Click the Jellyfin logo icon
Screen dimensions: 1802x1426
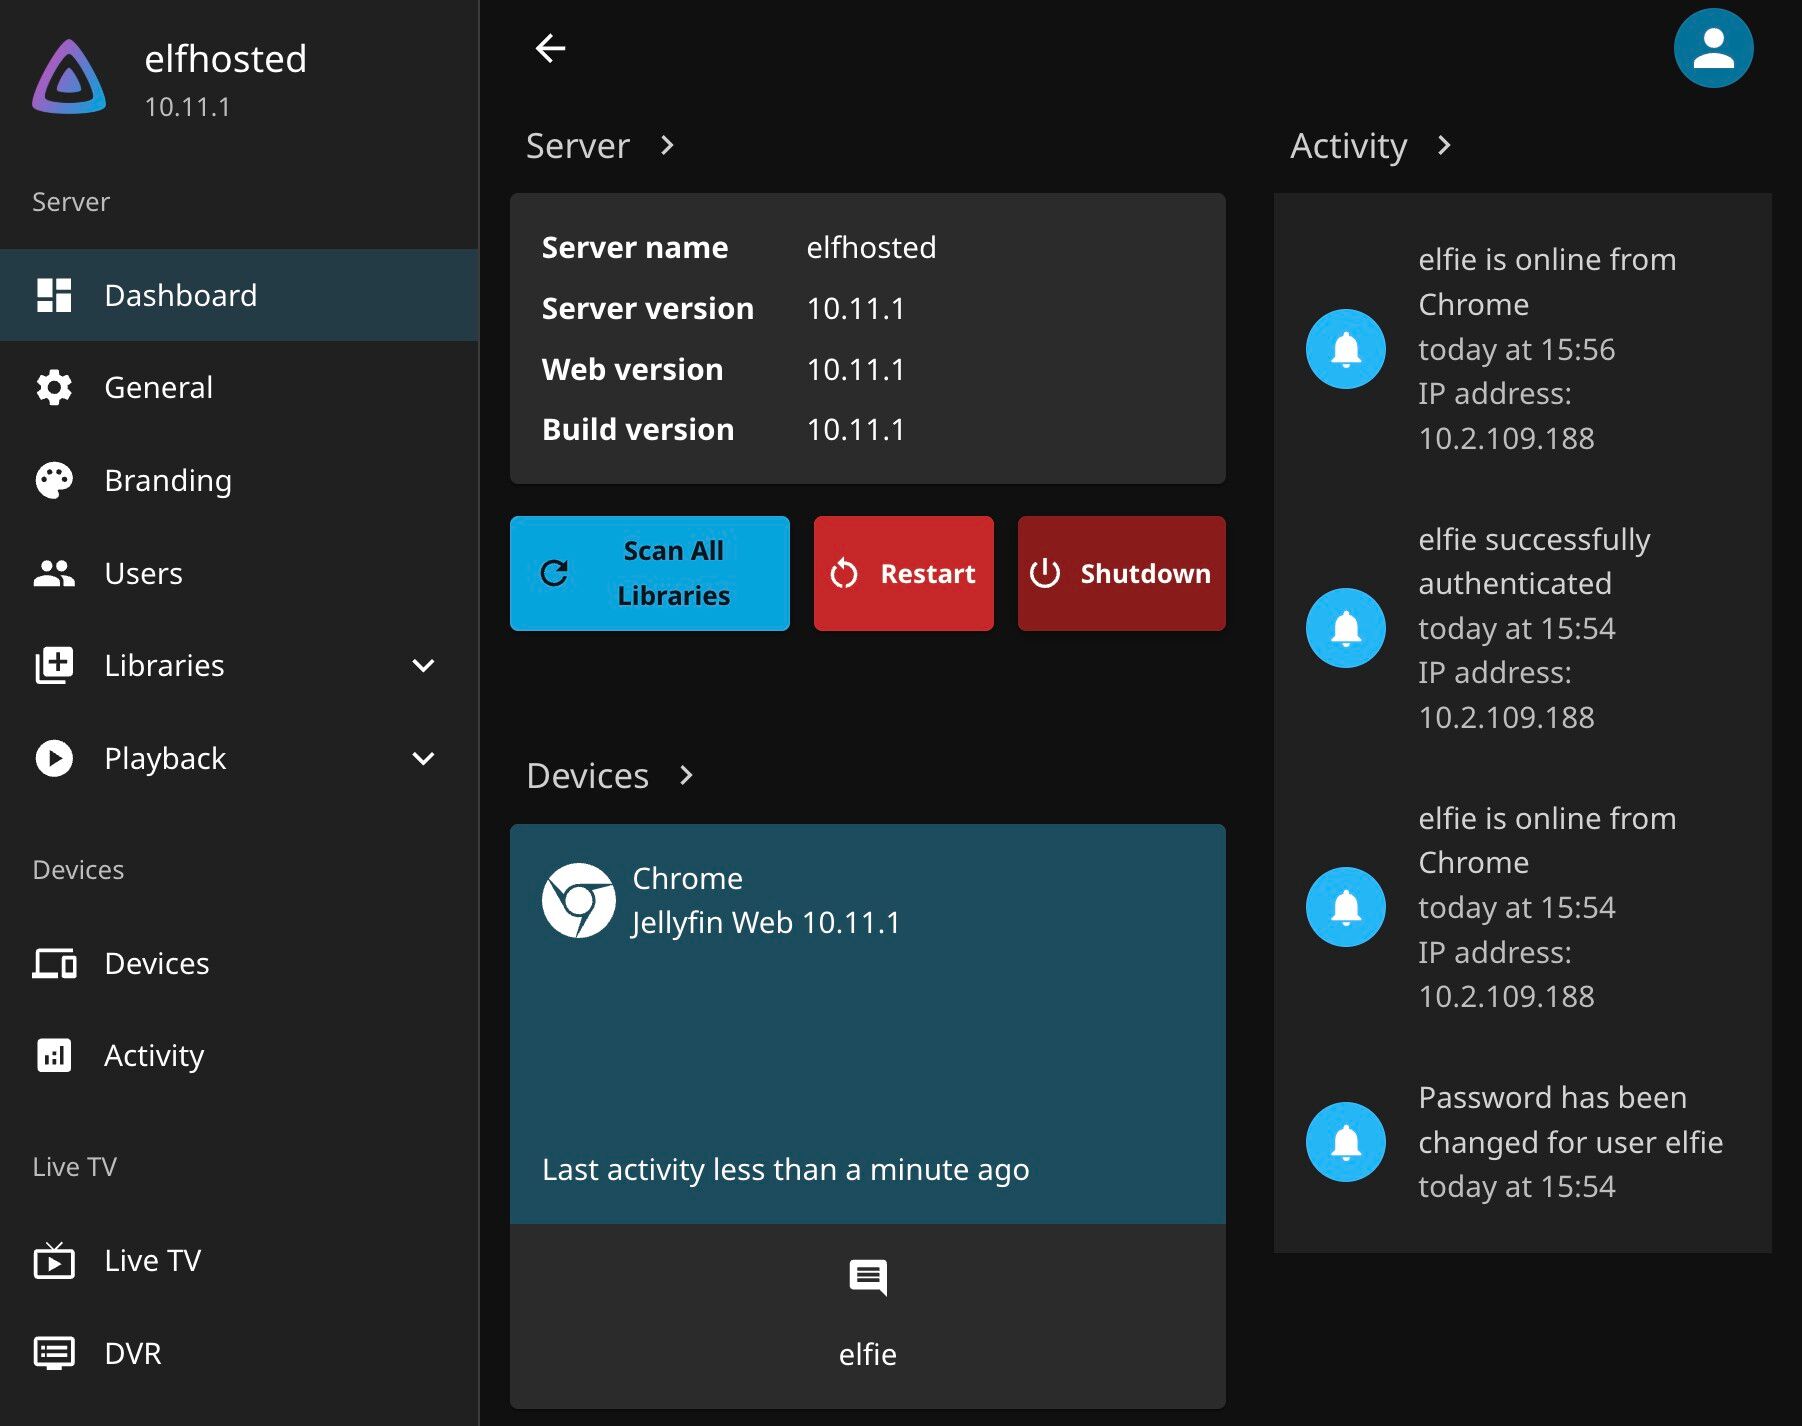coord(69,77)
